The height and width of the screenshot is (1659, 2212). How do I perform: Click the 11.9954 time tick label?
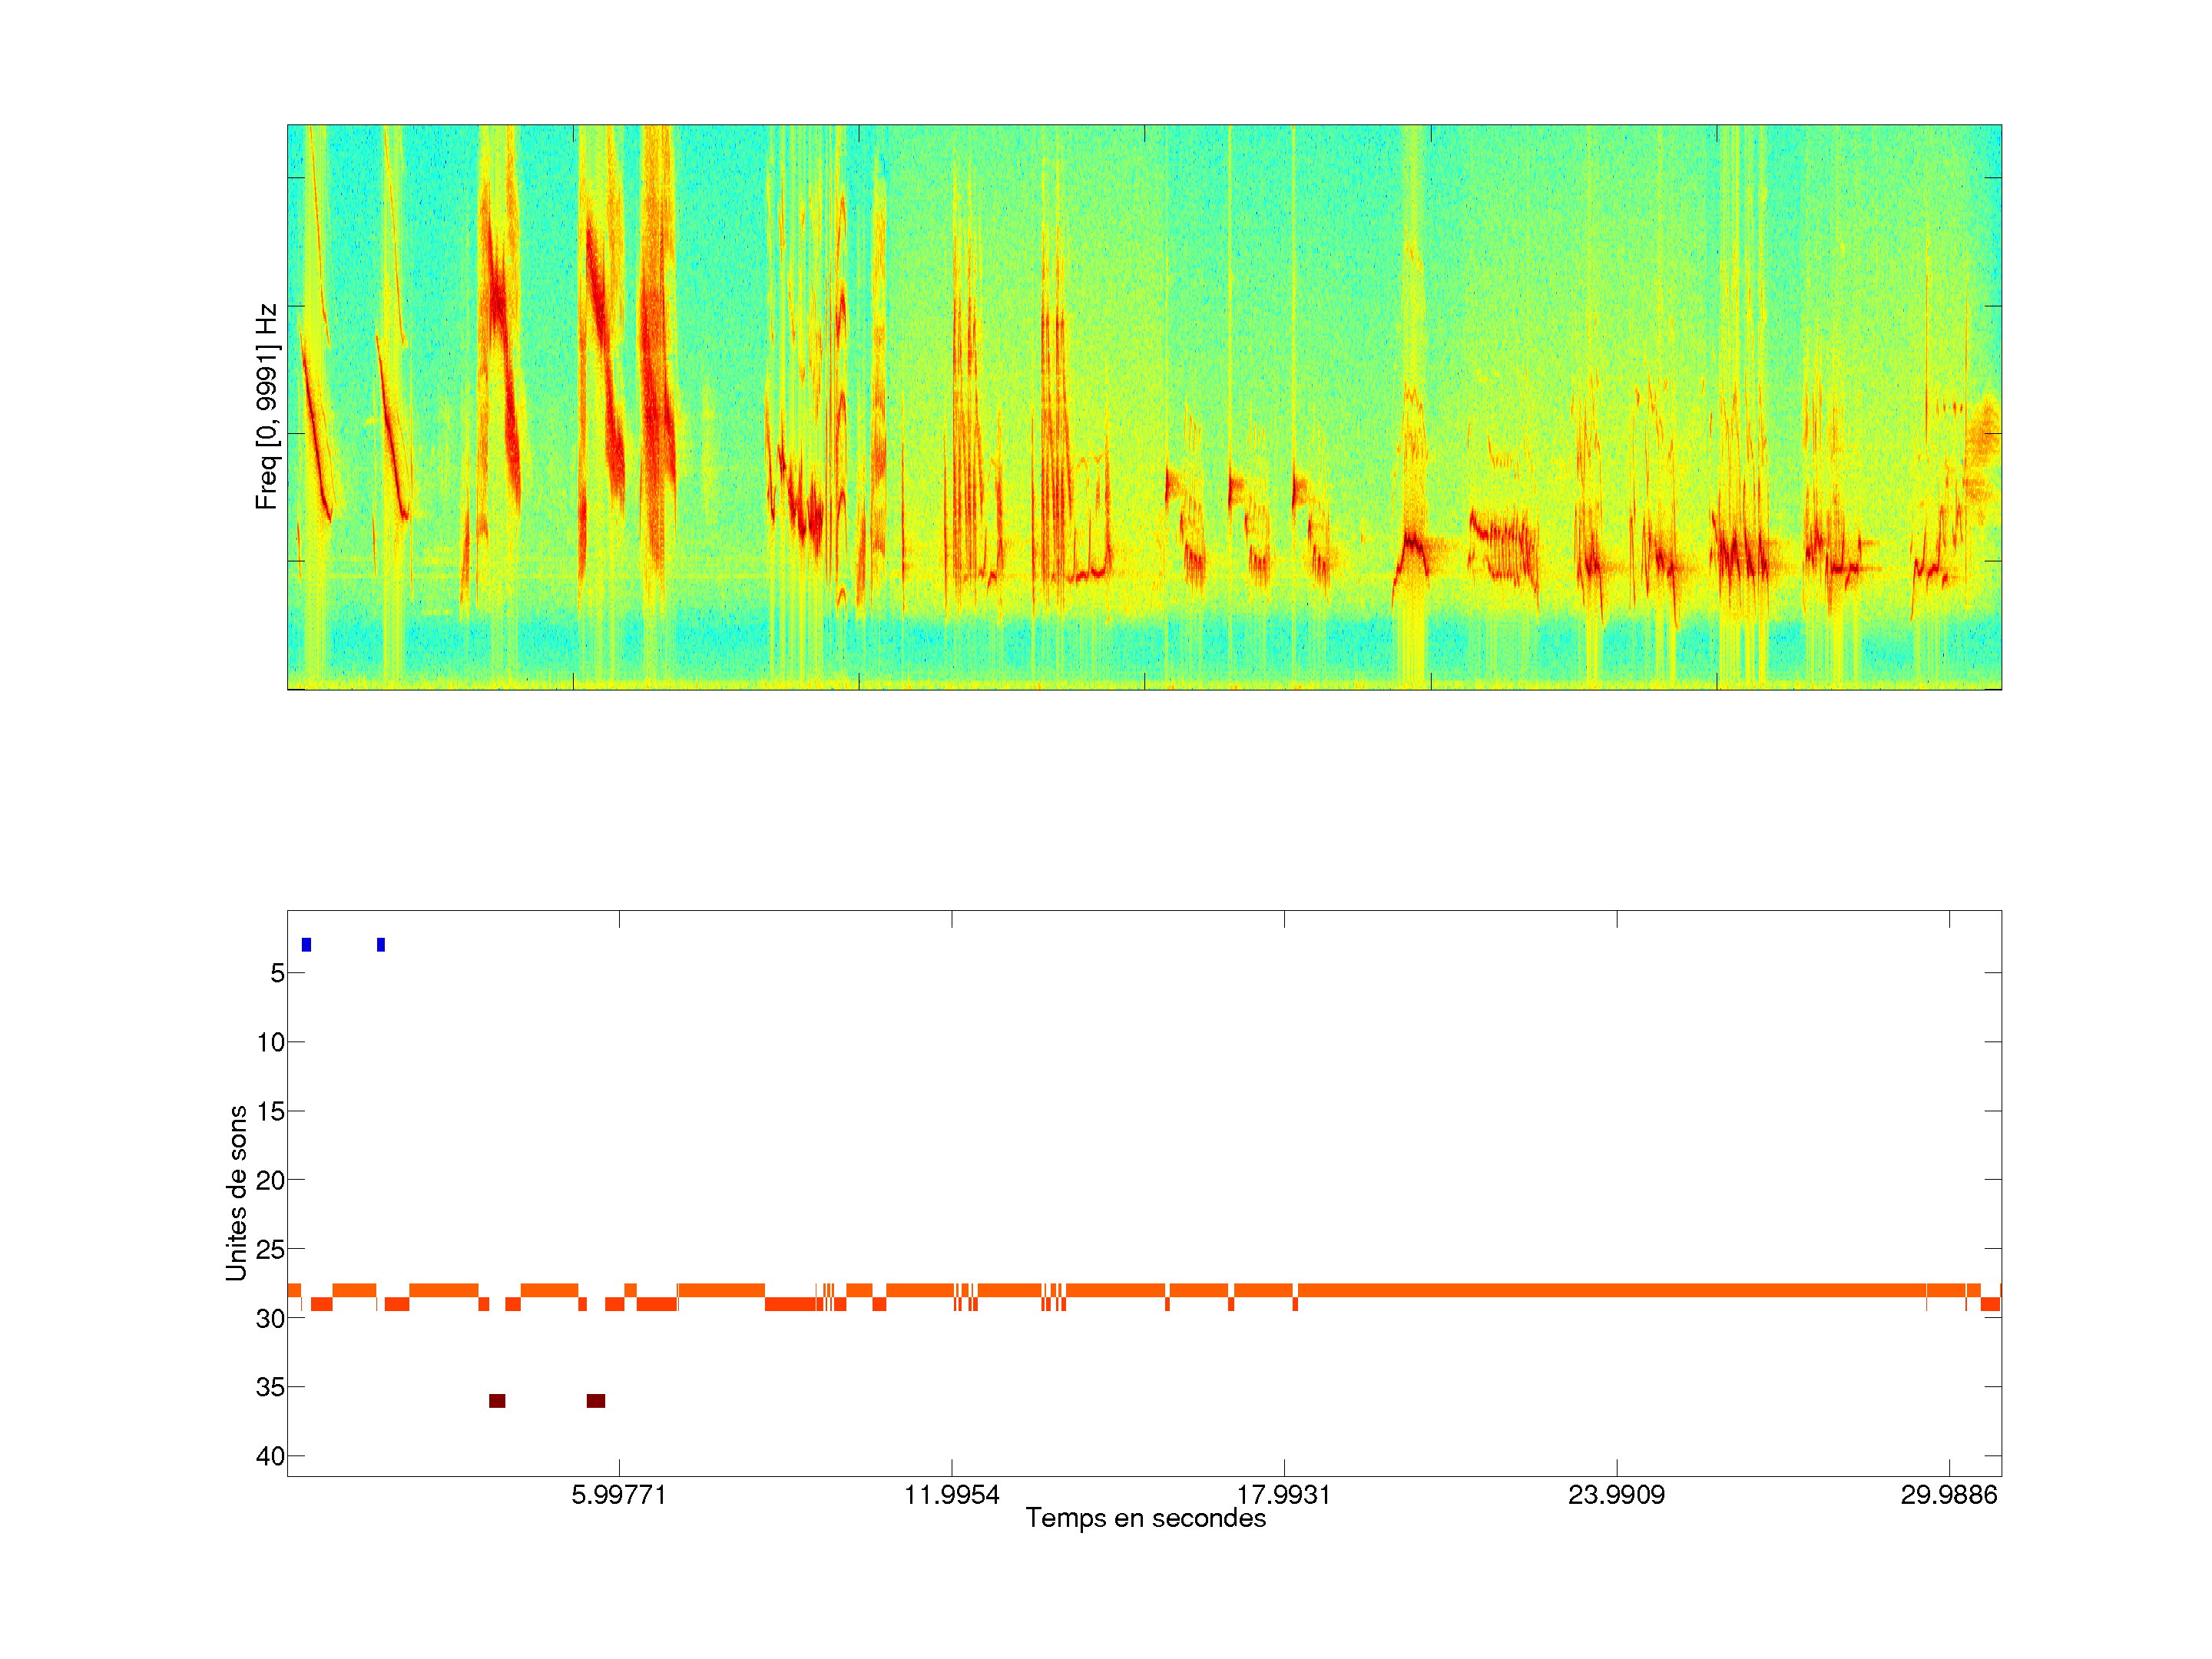point(951,1495)
